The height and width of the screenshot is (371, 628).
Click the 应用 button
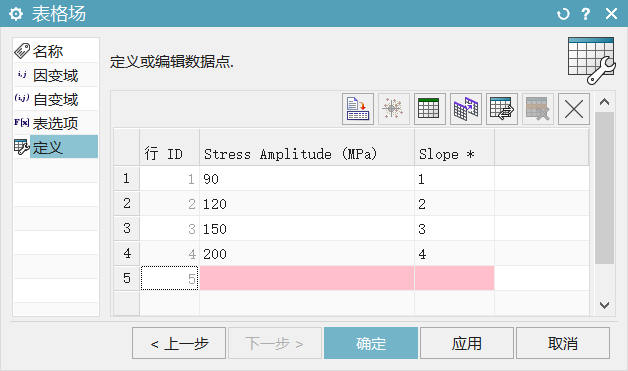[x=467, y=343]
